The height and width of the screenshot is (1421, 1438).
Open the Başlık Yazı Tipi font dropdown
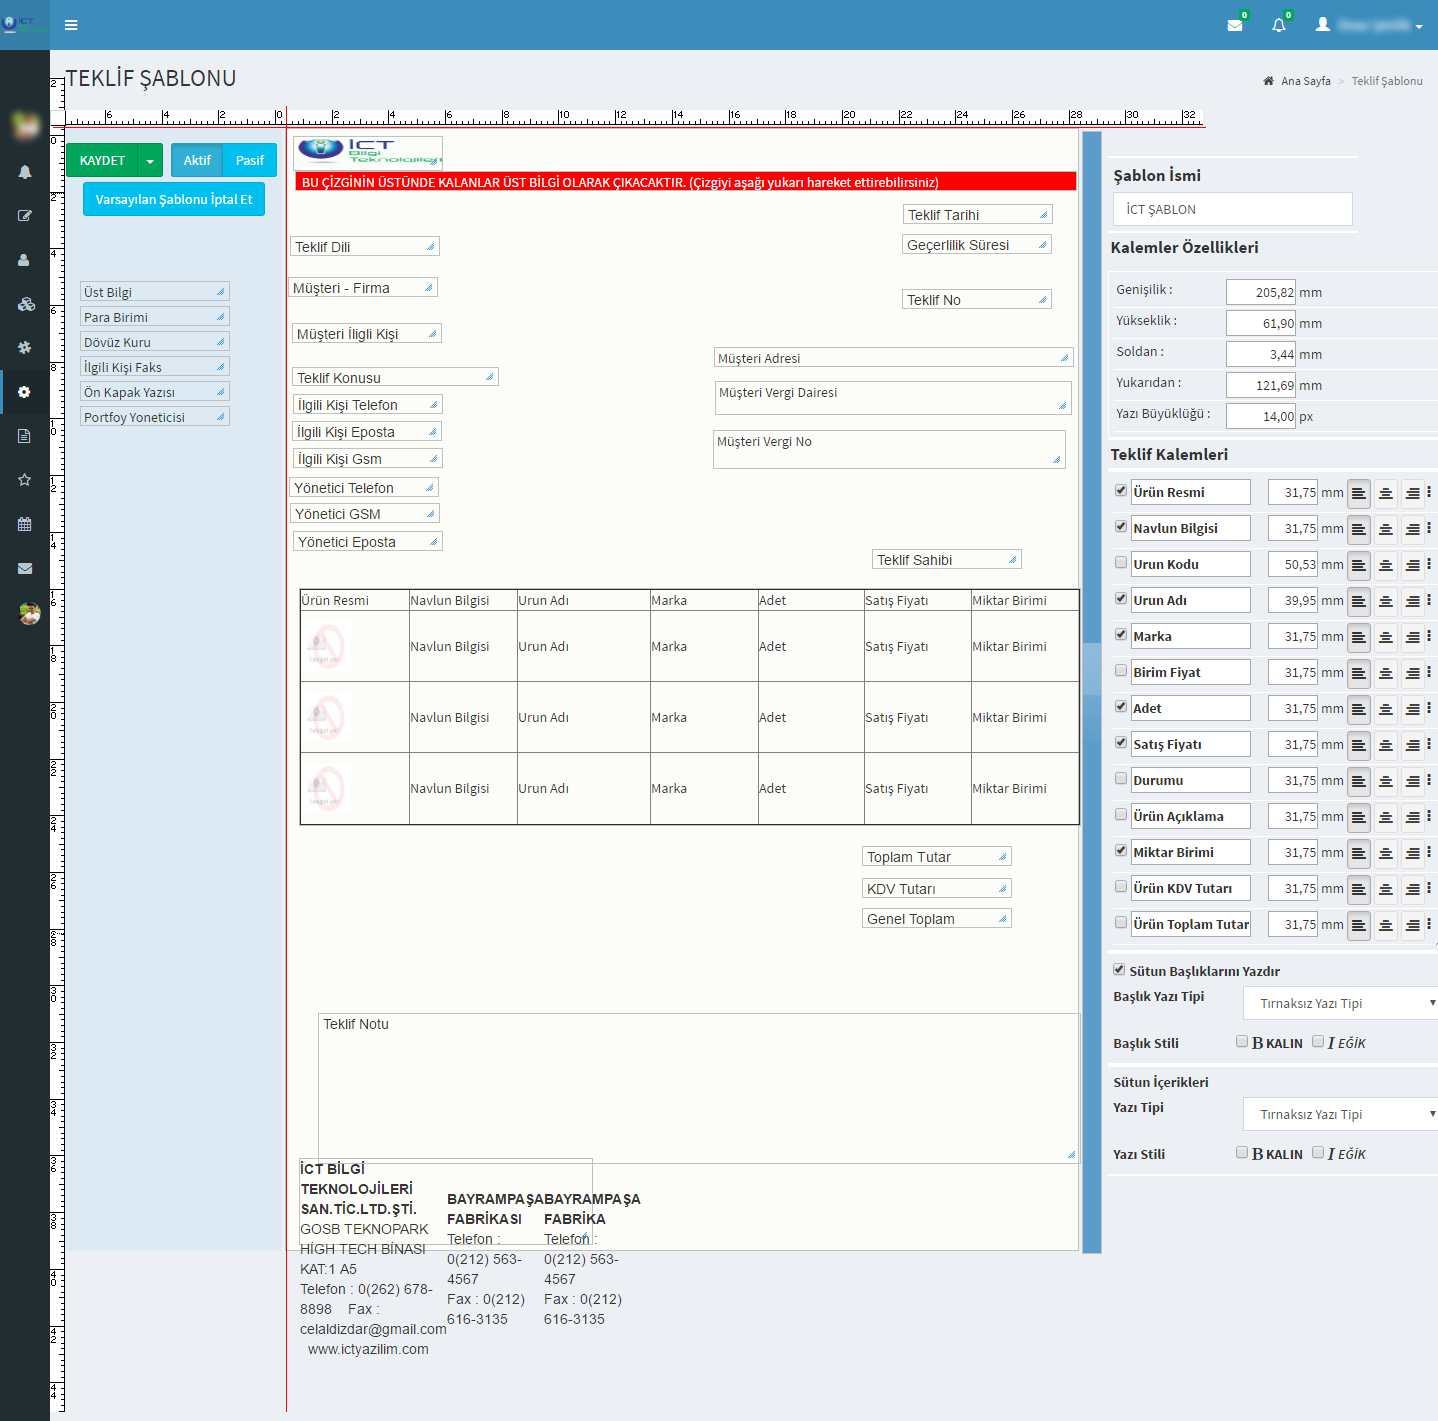pyautogui.click(x=1340, y=1003)
